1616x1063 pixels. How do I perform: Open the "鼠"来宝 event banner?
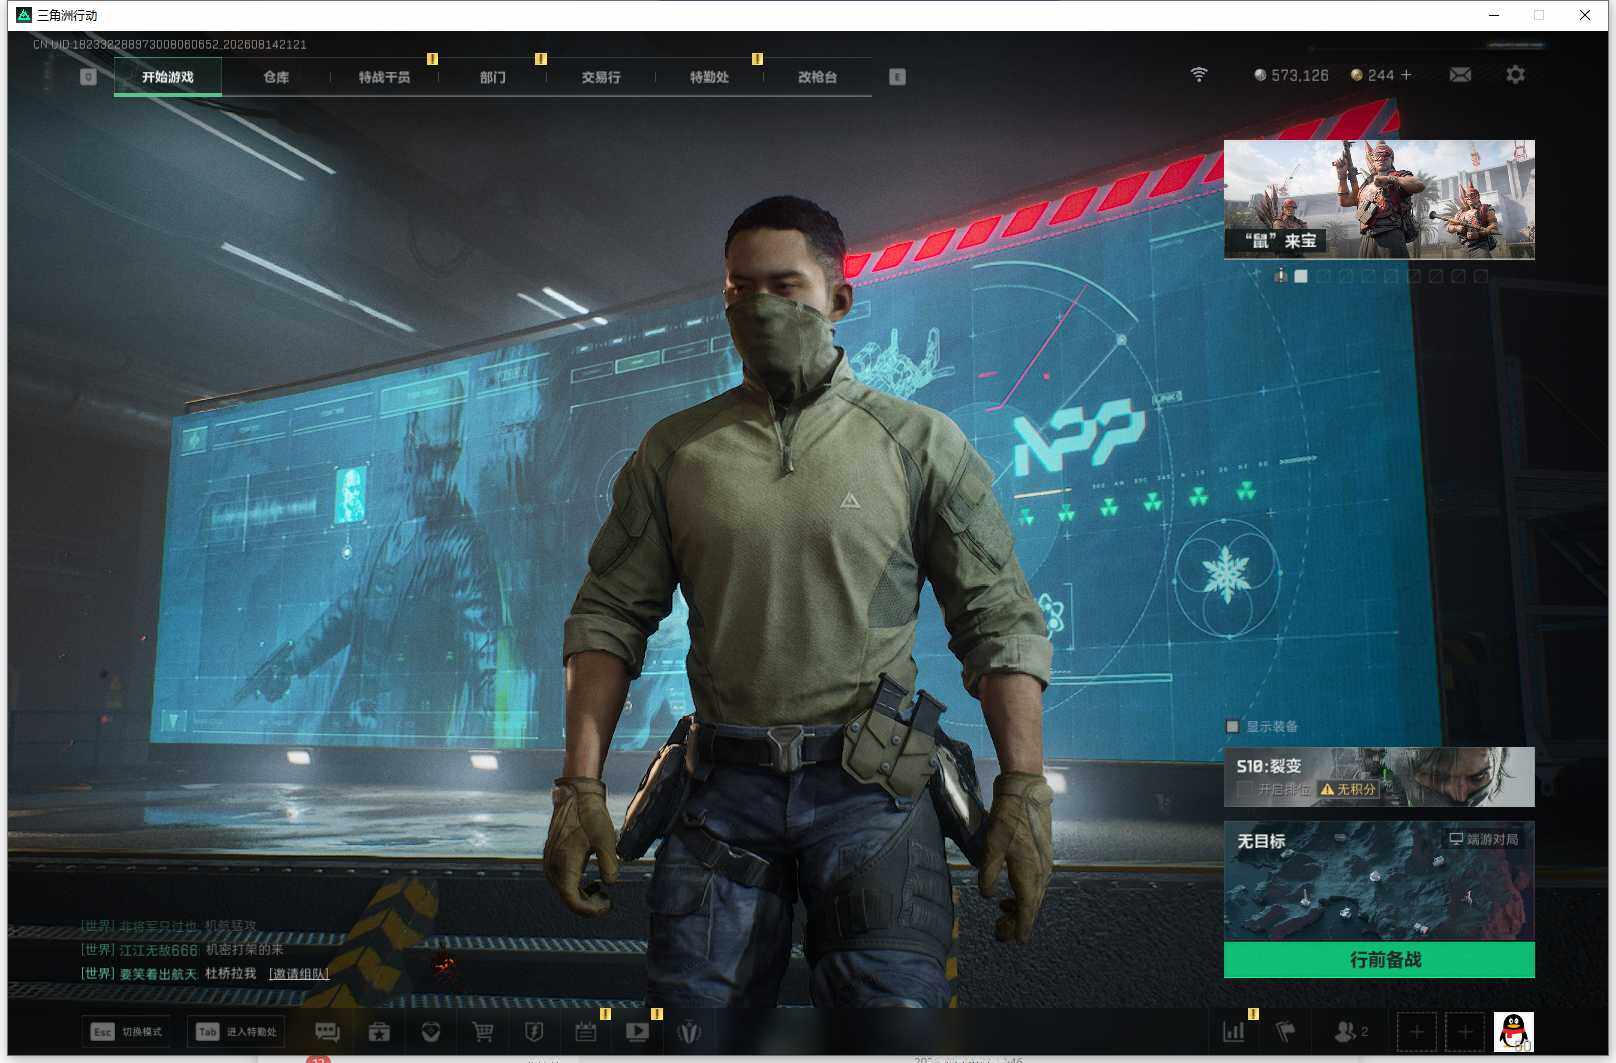(1379, 200)
